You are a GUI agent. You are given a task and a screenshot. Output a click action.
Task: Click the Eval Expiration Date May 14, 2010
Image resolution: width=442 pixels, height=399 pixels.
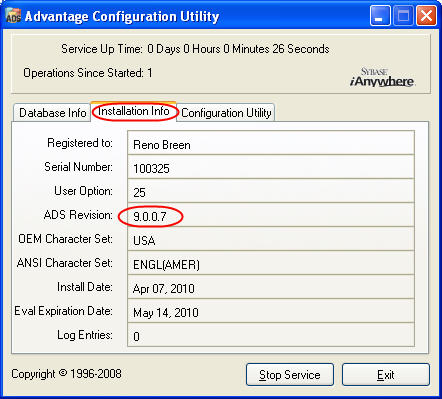click(x=271, y=311)
